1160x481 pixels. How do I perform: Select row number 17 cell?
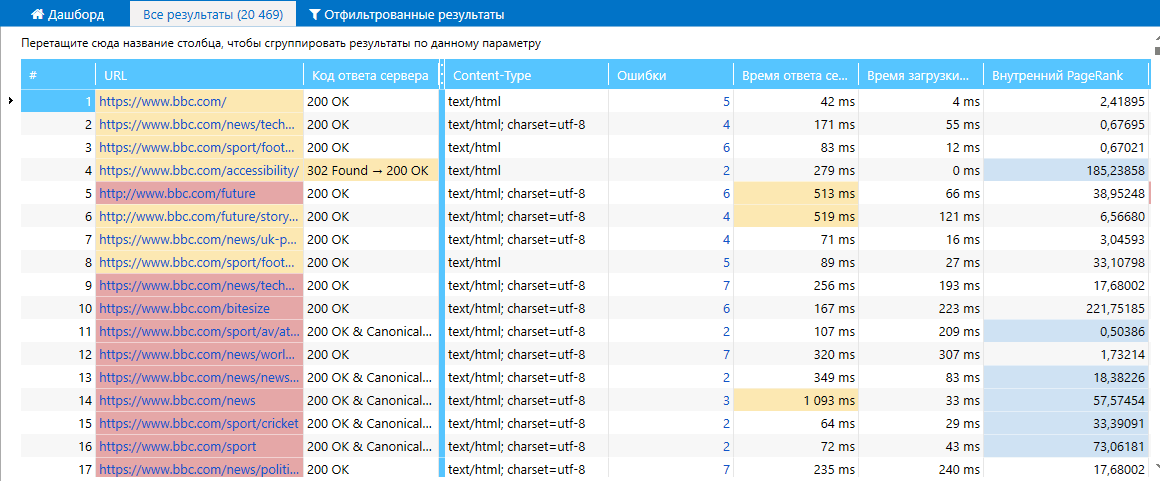[x=58, y=469]
